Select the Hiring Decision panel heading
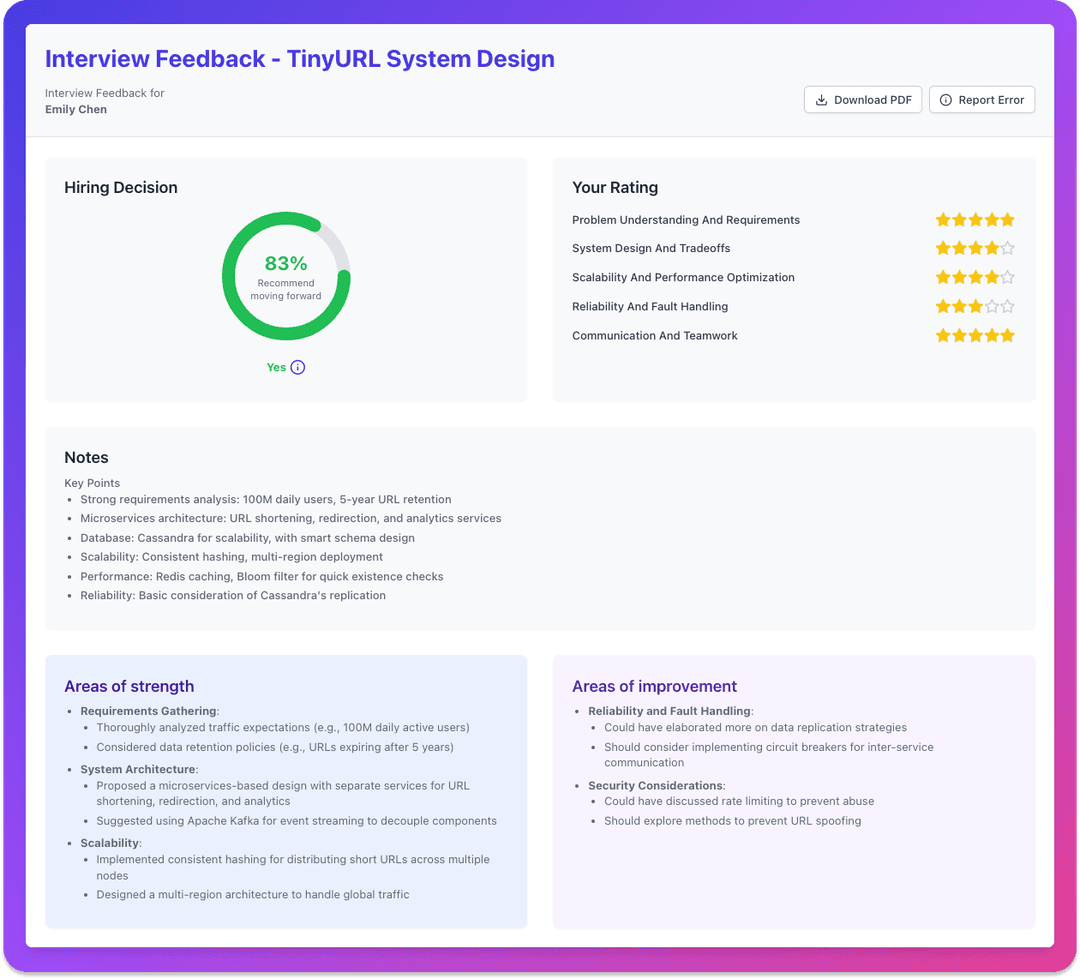The width and height of the screenshot is (1080, 979). pyautogui.click(x=120, y=187)
